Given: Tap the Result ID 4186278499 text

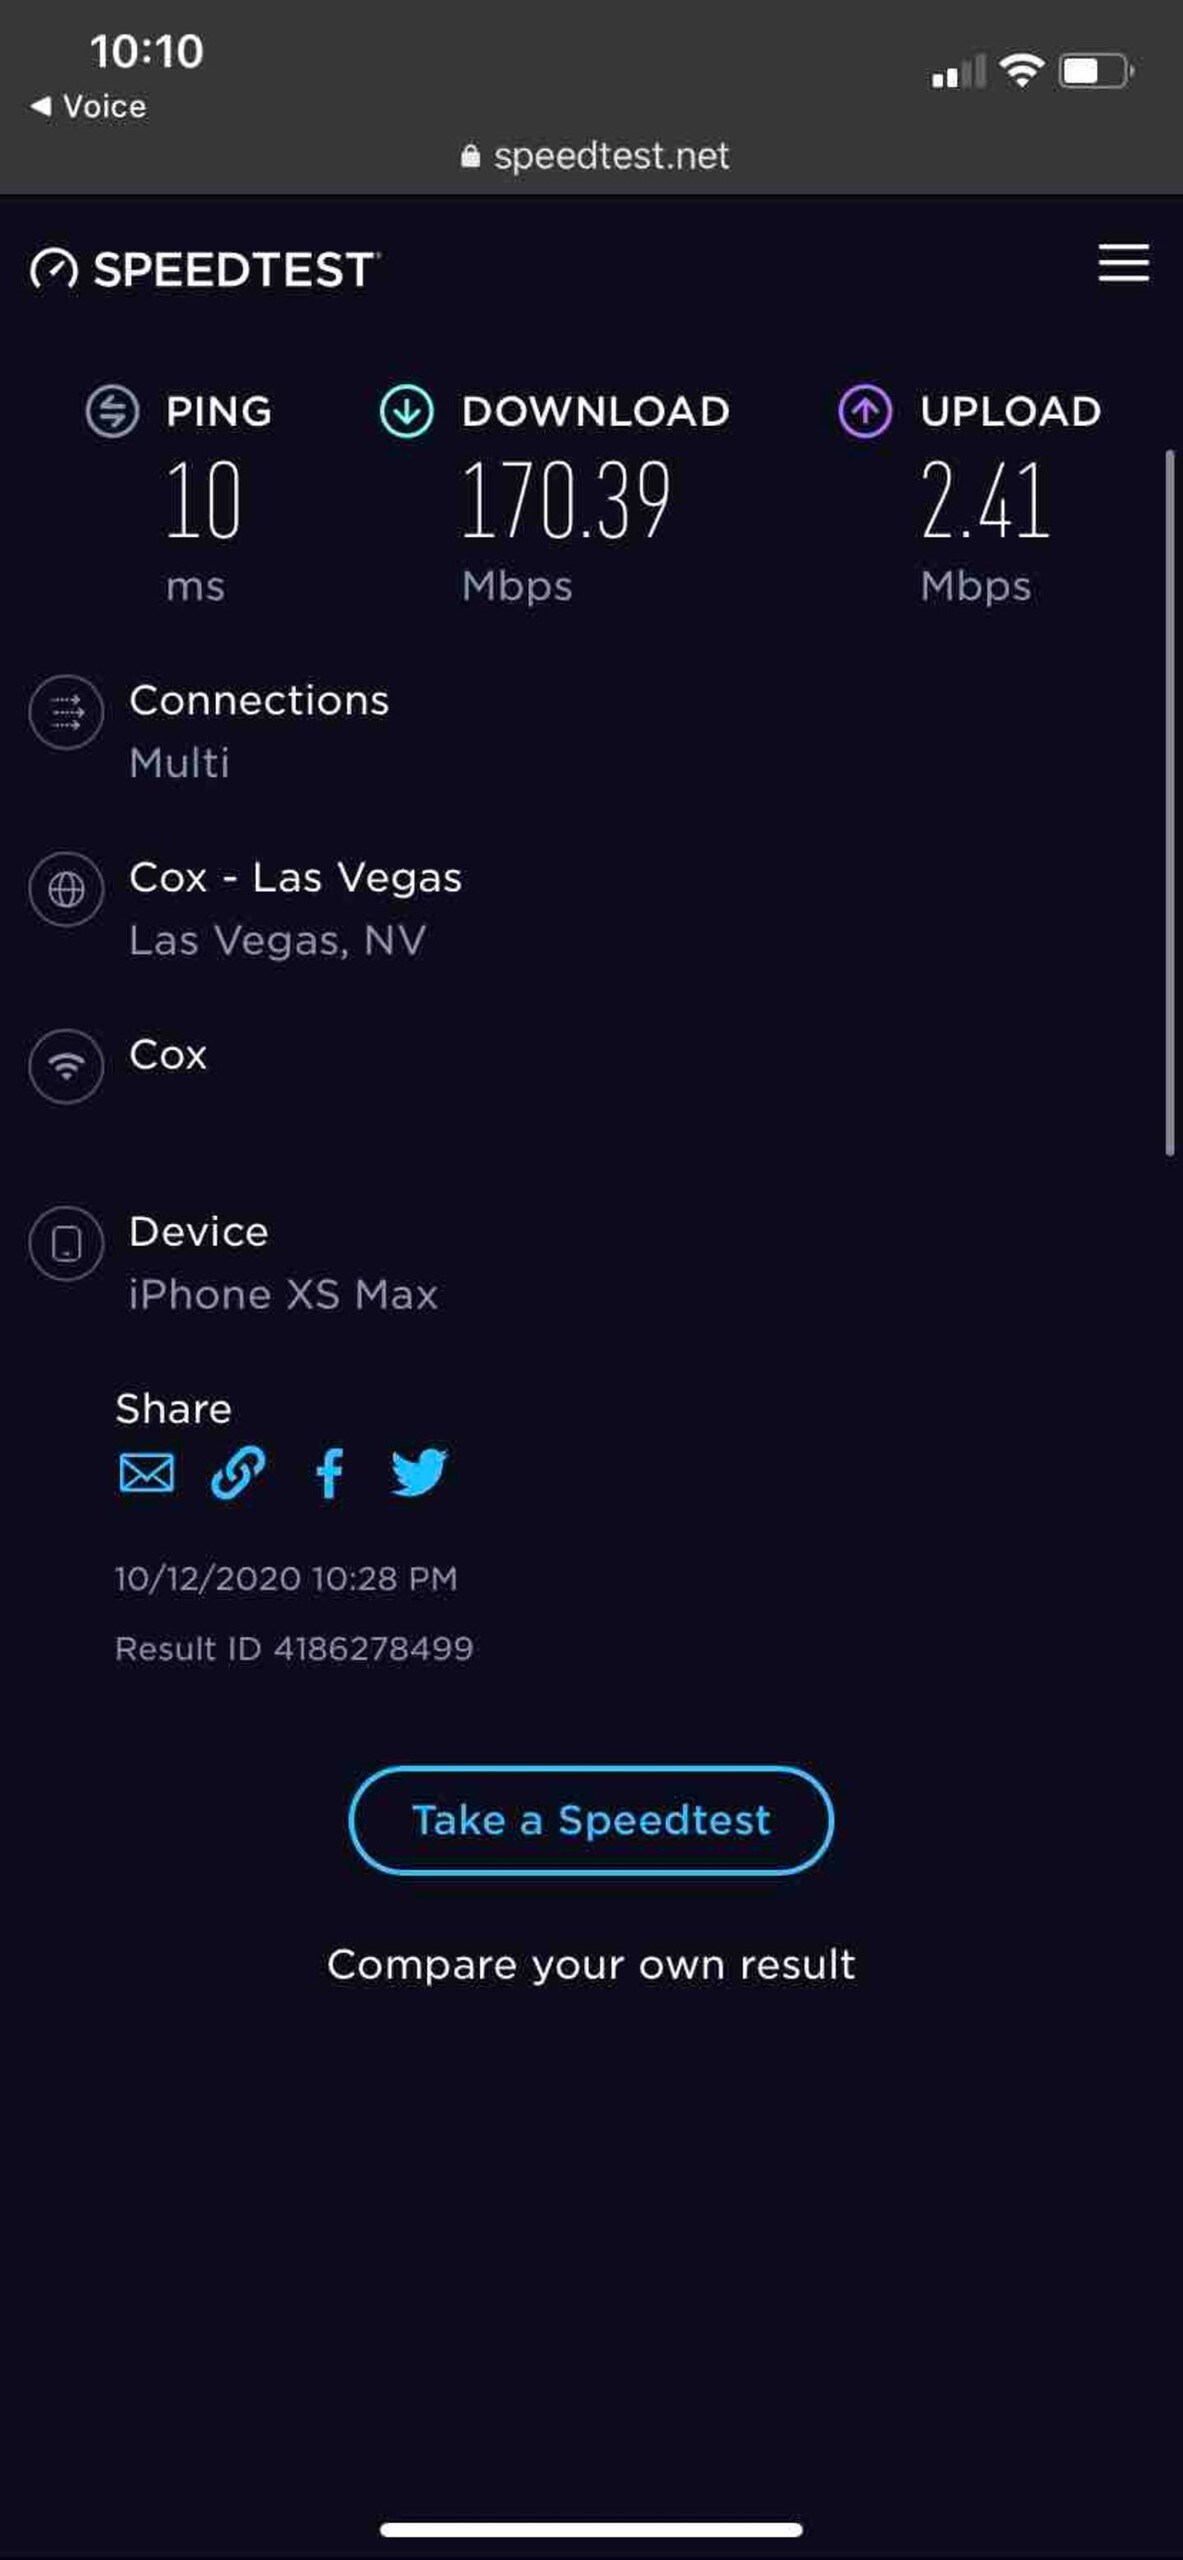Looking at the screenshot, I should [294, 1648].
